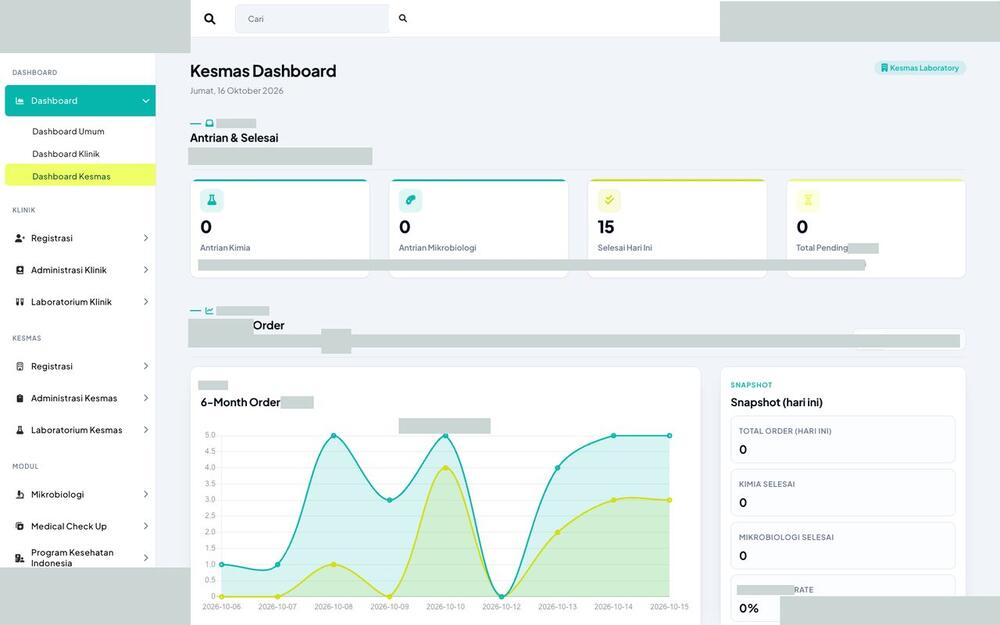Click the line-chart icon above Order section
The image size is (1000, 625).
pyautogui.click(x=209, y=311)
